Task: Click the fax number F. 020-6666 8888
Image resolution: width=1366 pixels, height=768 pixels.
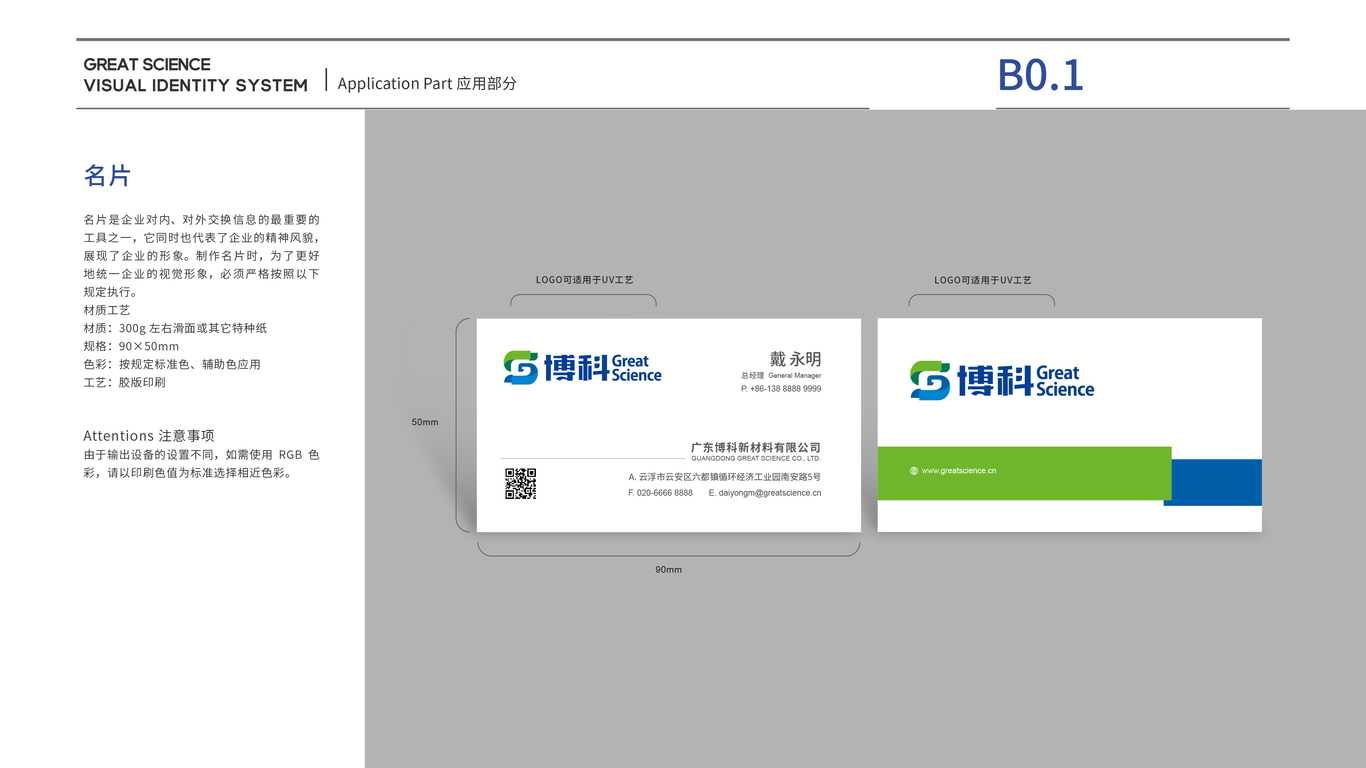Action: click(x=660, y=493)
